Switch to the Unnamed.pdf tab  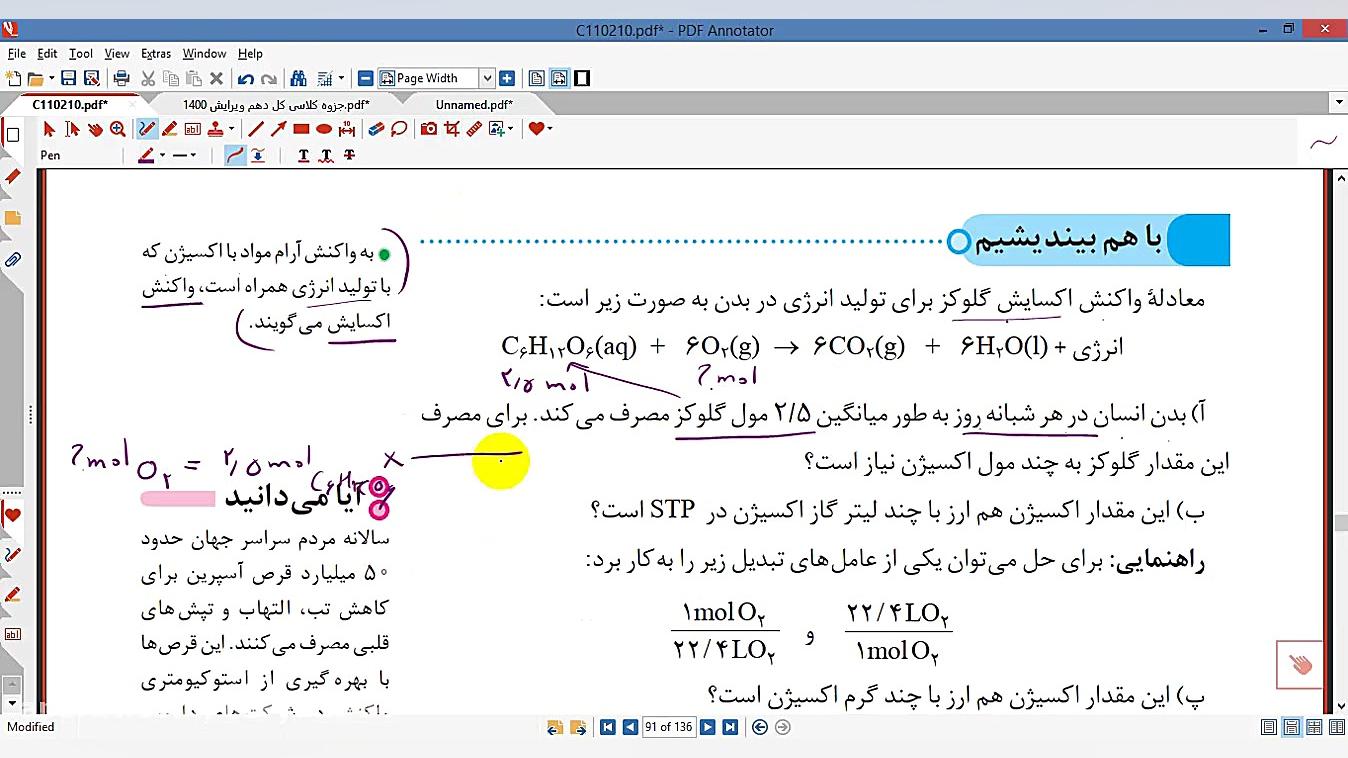(x=474, y=104)
